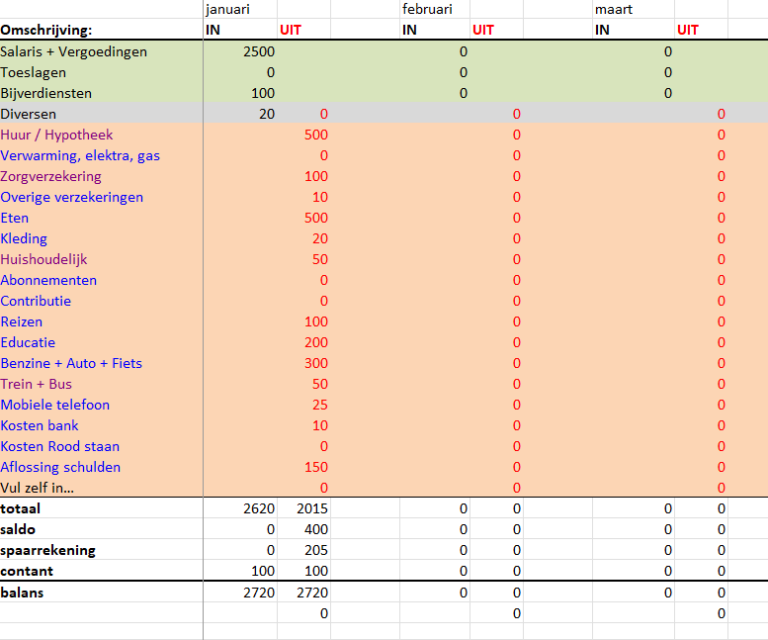Open the Aflossing schulden link

point(60,467)
